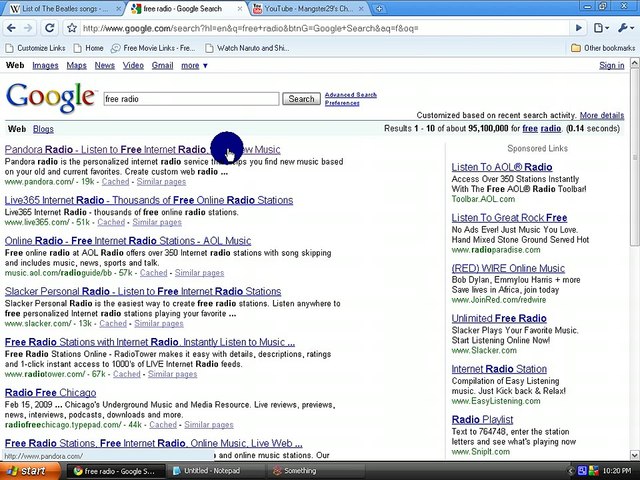This screenshot has width=640, height=480.
Task: Open the Internet Radio Station ad
Action: (x=499, y=369)
